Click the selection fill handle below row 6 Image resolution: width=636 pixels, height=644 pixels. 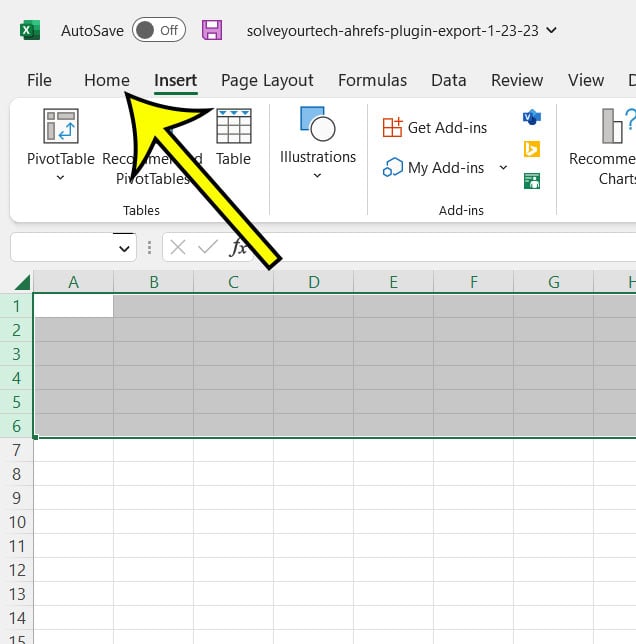click(35, 437)
